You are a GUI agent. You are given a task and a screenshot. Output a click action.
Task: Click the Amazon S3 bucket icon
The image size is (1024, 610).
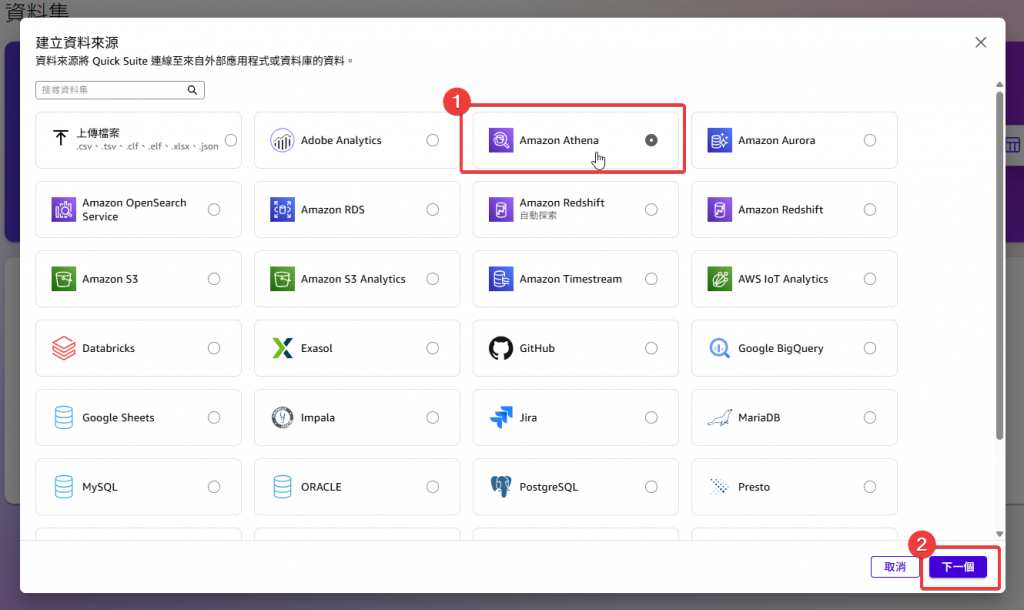point(64,279)
